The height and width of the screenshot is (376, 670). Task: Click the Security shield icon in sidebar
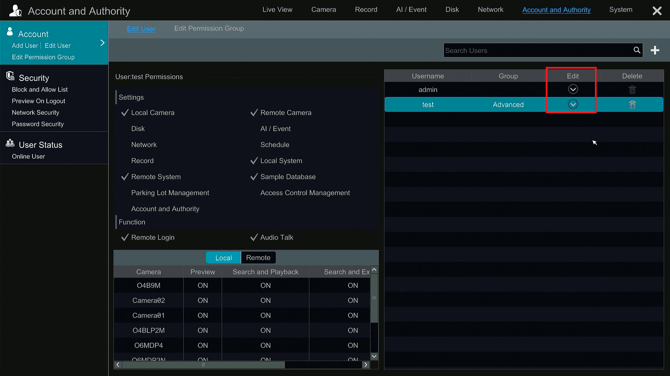point(10,76)
